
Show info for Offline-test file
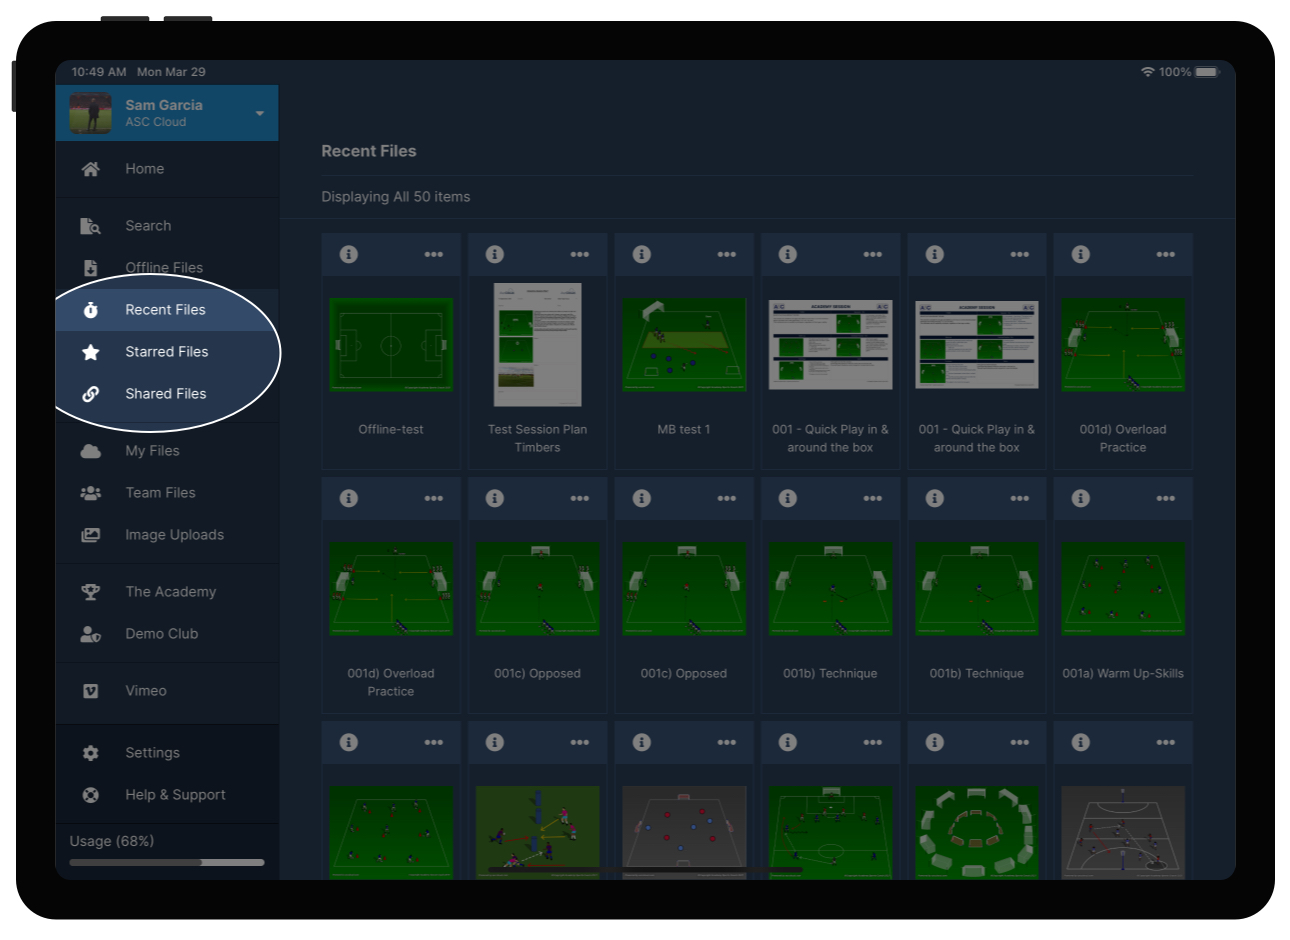[349, 254]
